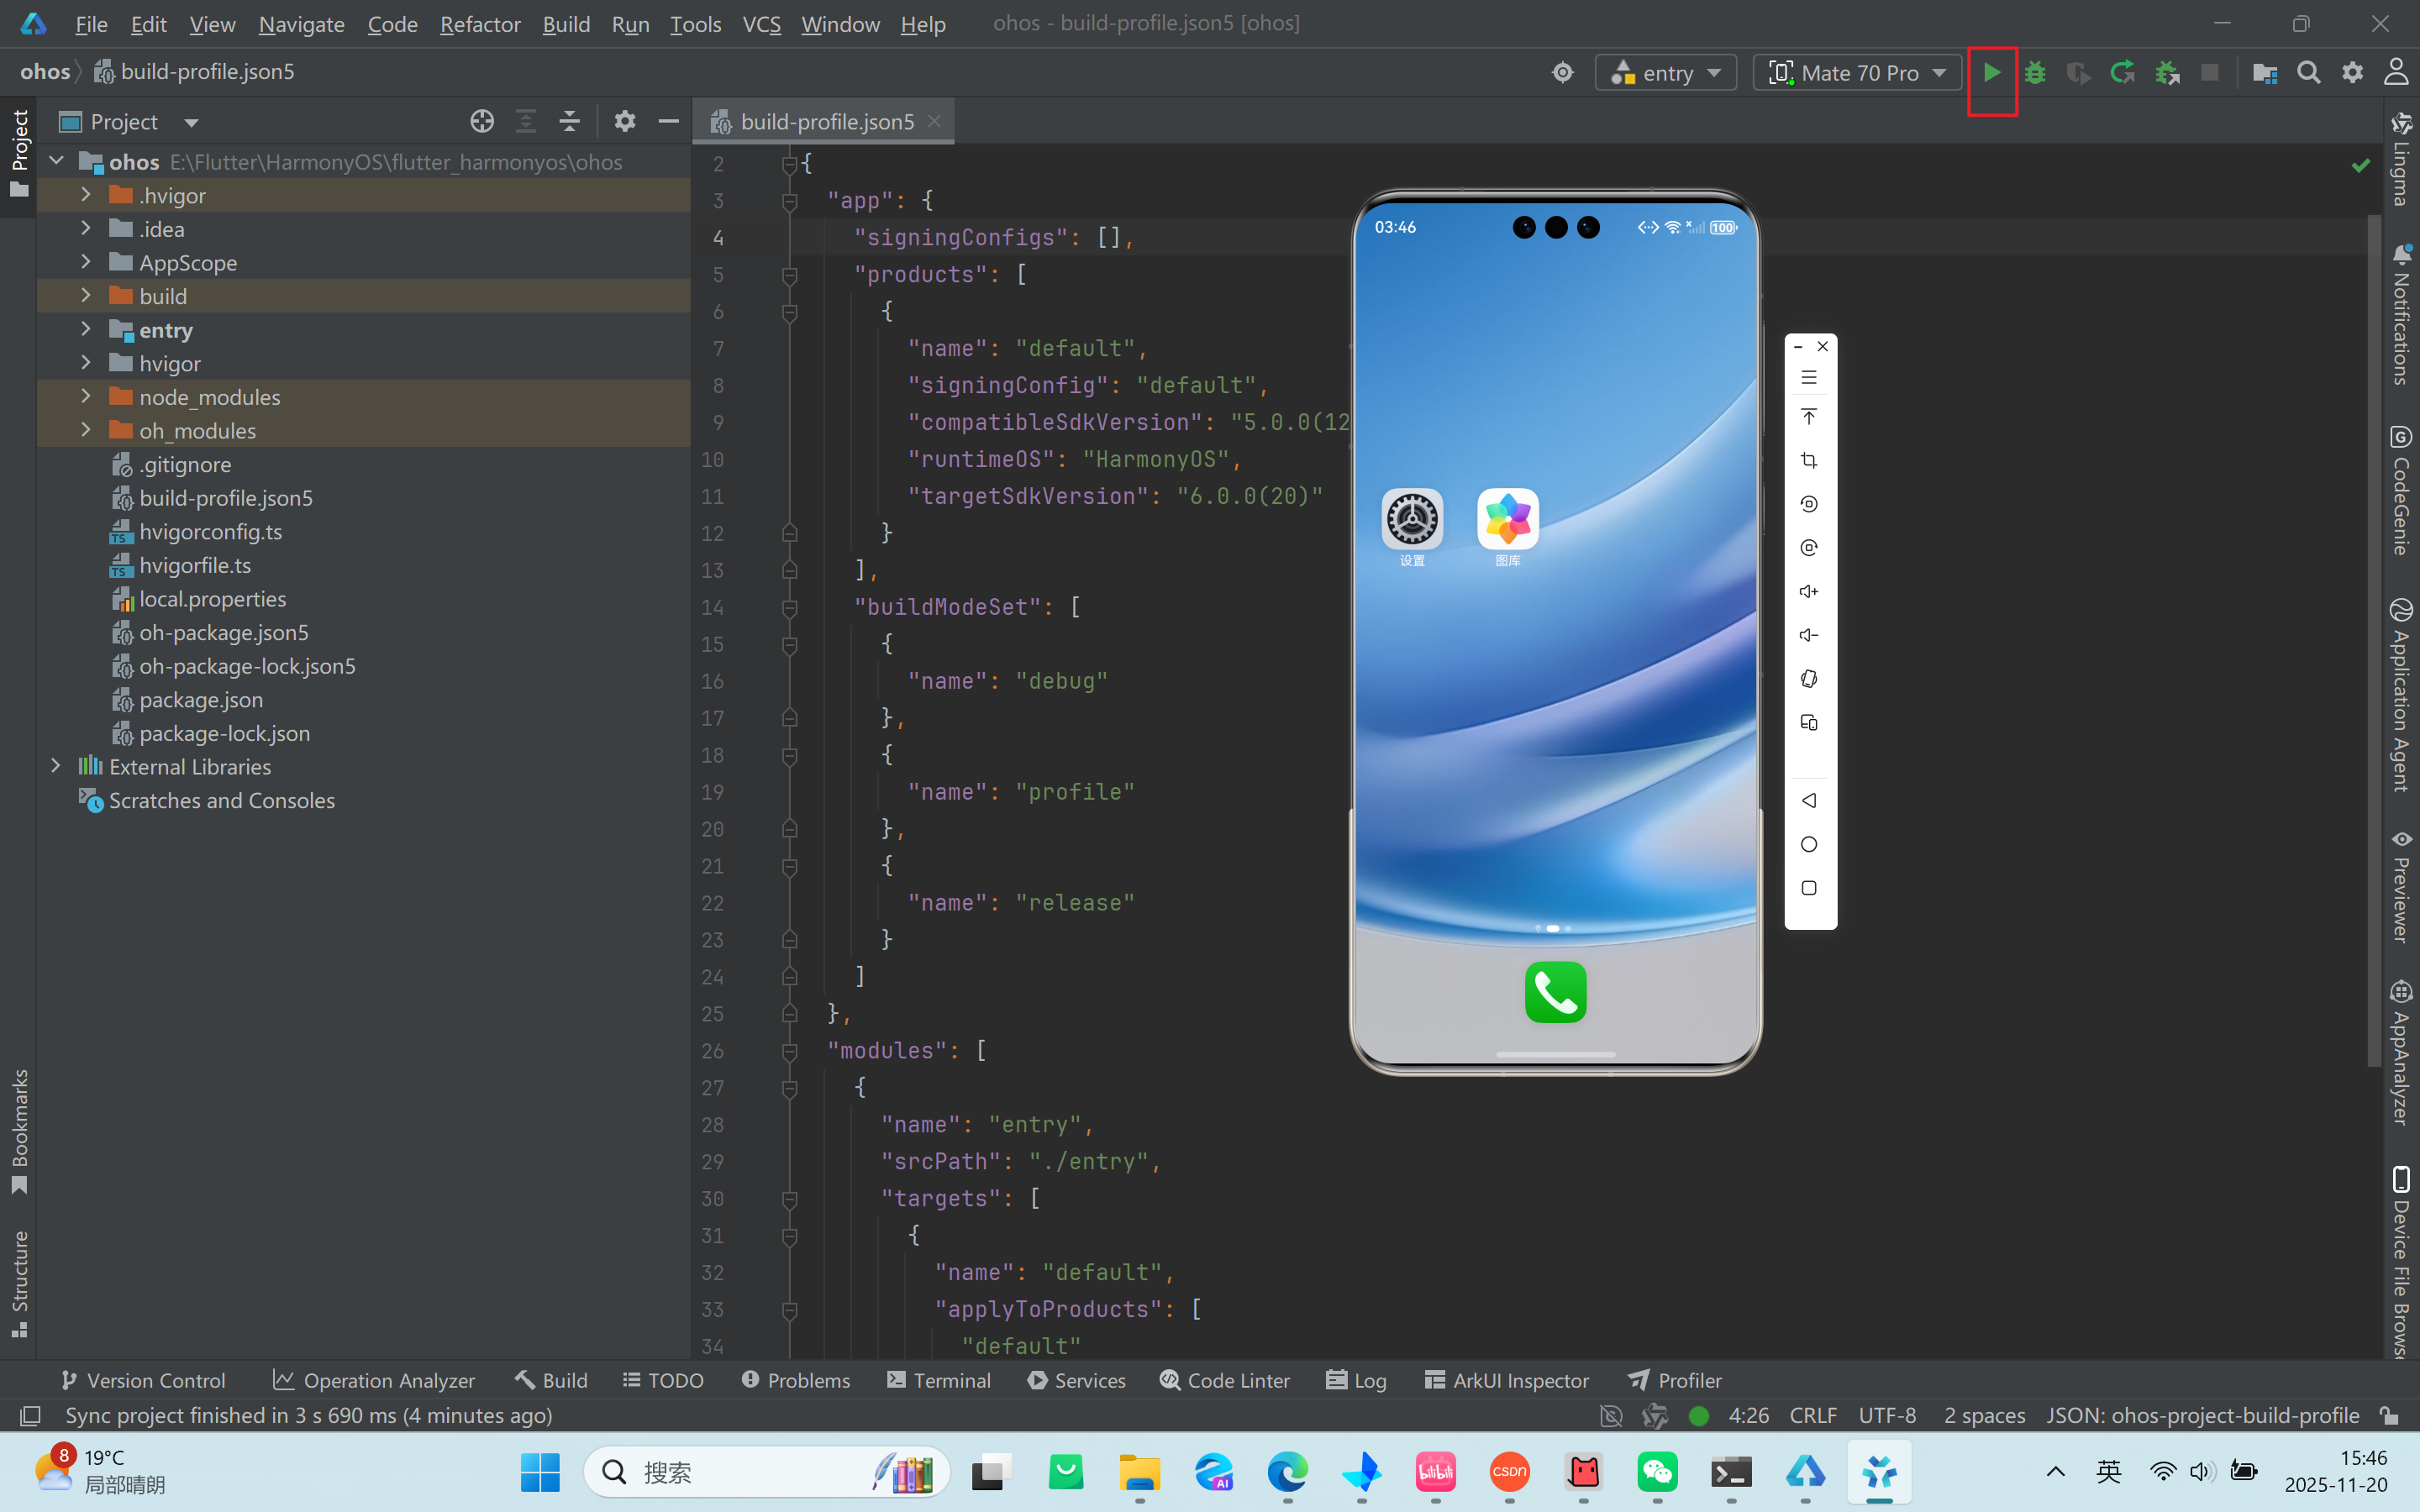Click the search magnifier icon in toolbar
The image size is (2420, 1512).
2308,73
